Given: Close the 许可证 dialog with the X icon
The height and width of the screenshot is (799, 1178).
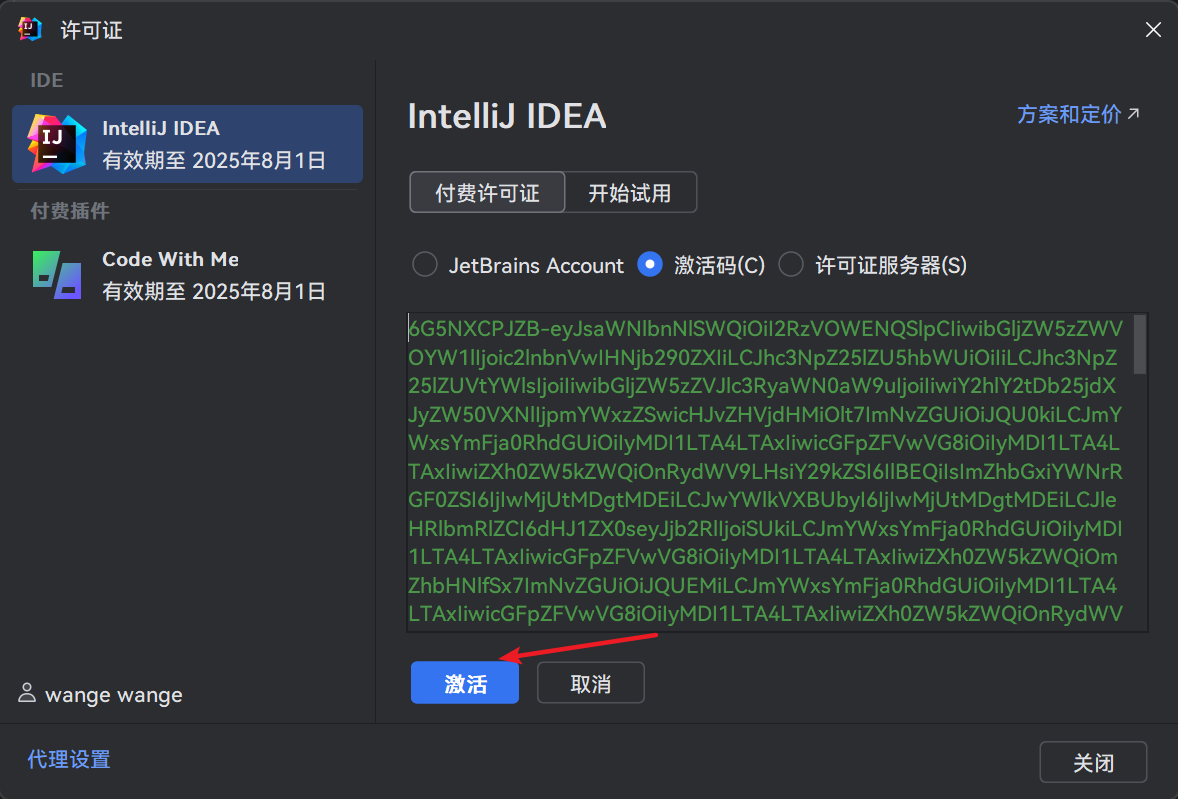Looking at the screenshot, I should (1153, 30).
